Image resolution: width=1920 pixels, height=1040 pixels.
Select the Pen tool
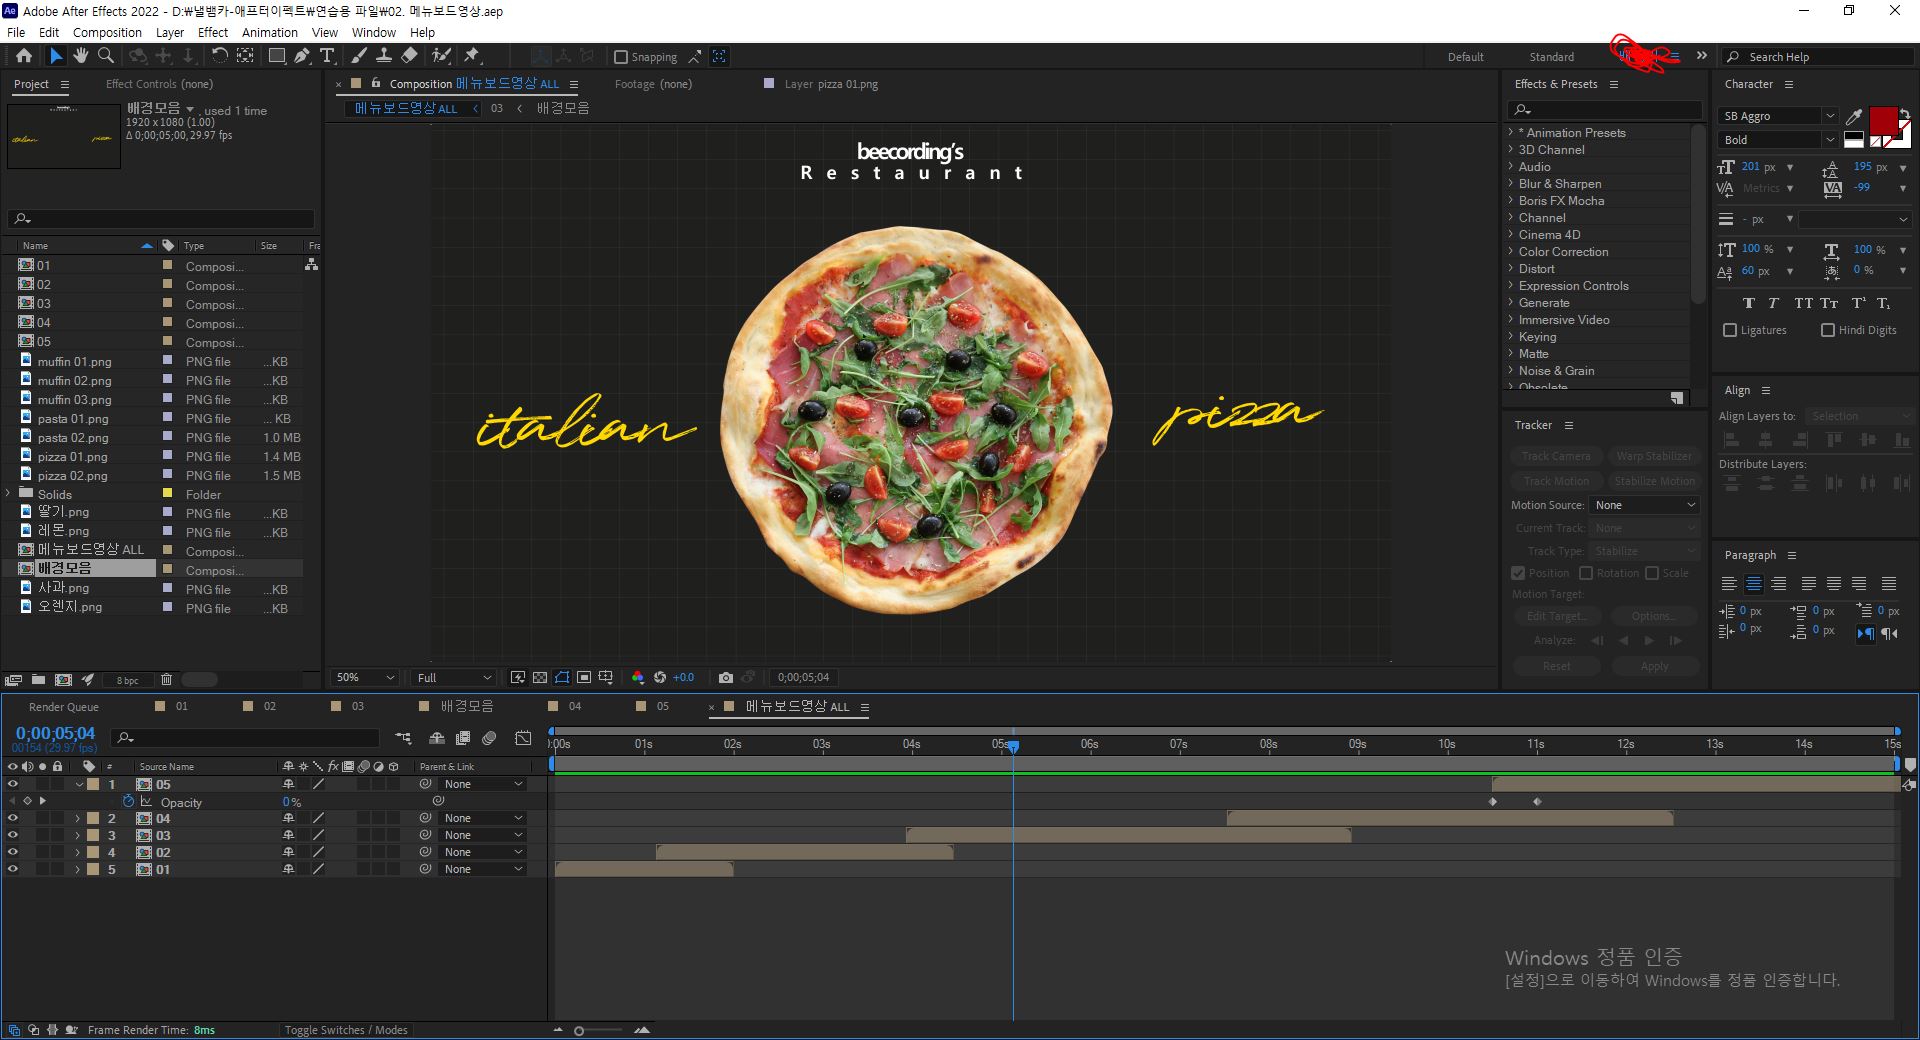(x=301, y=56)
